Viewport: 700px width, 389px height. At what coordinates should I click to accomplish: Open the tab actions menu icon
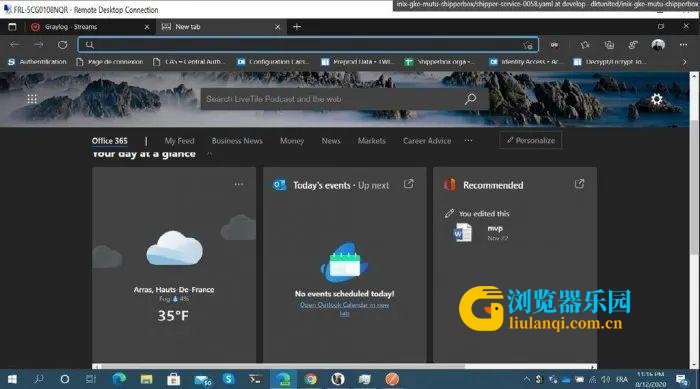coord(12,27)
